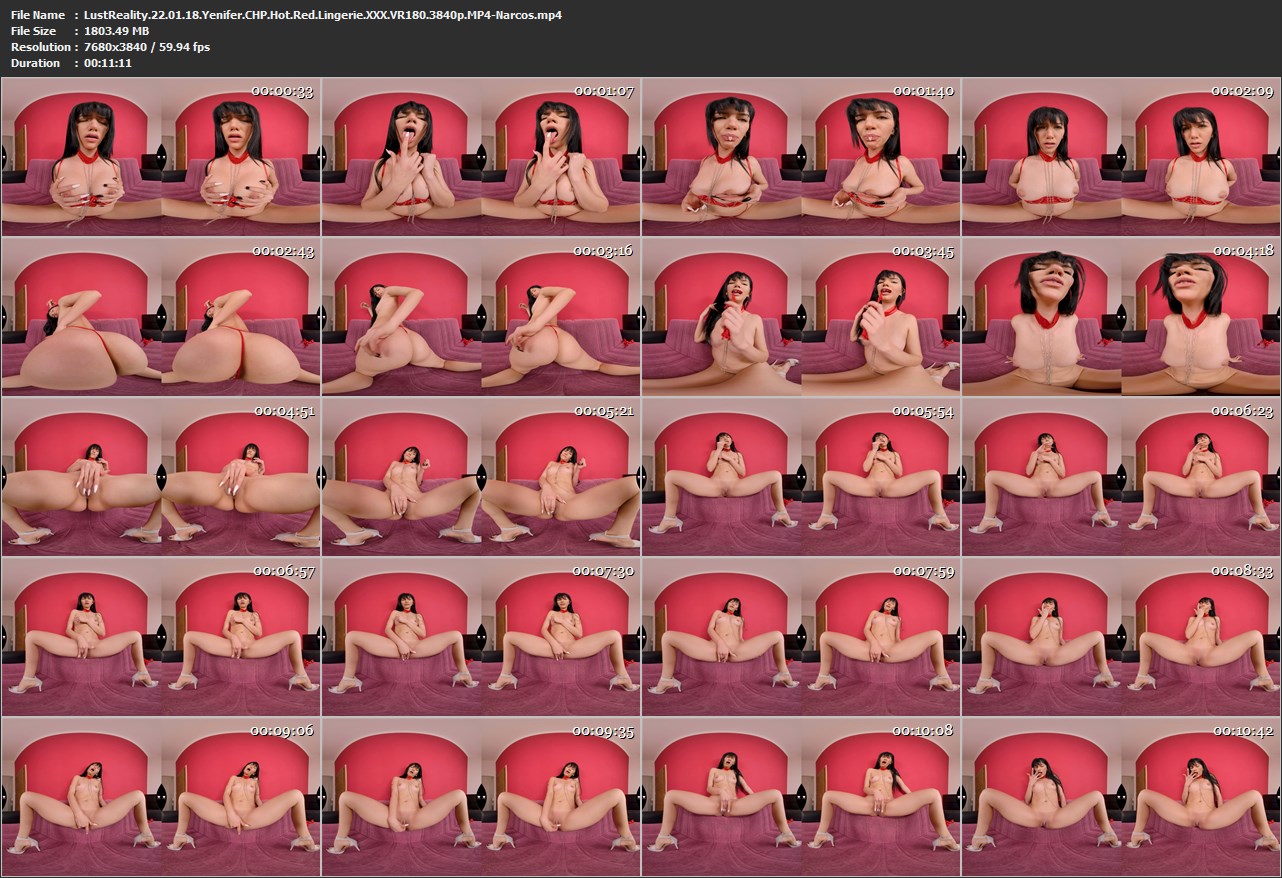The width and height of the screenshot is (1282, 878).
Task: View the frame captured at 00:09:06
Action: pos(161,797)
